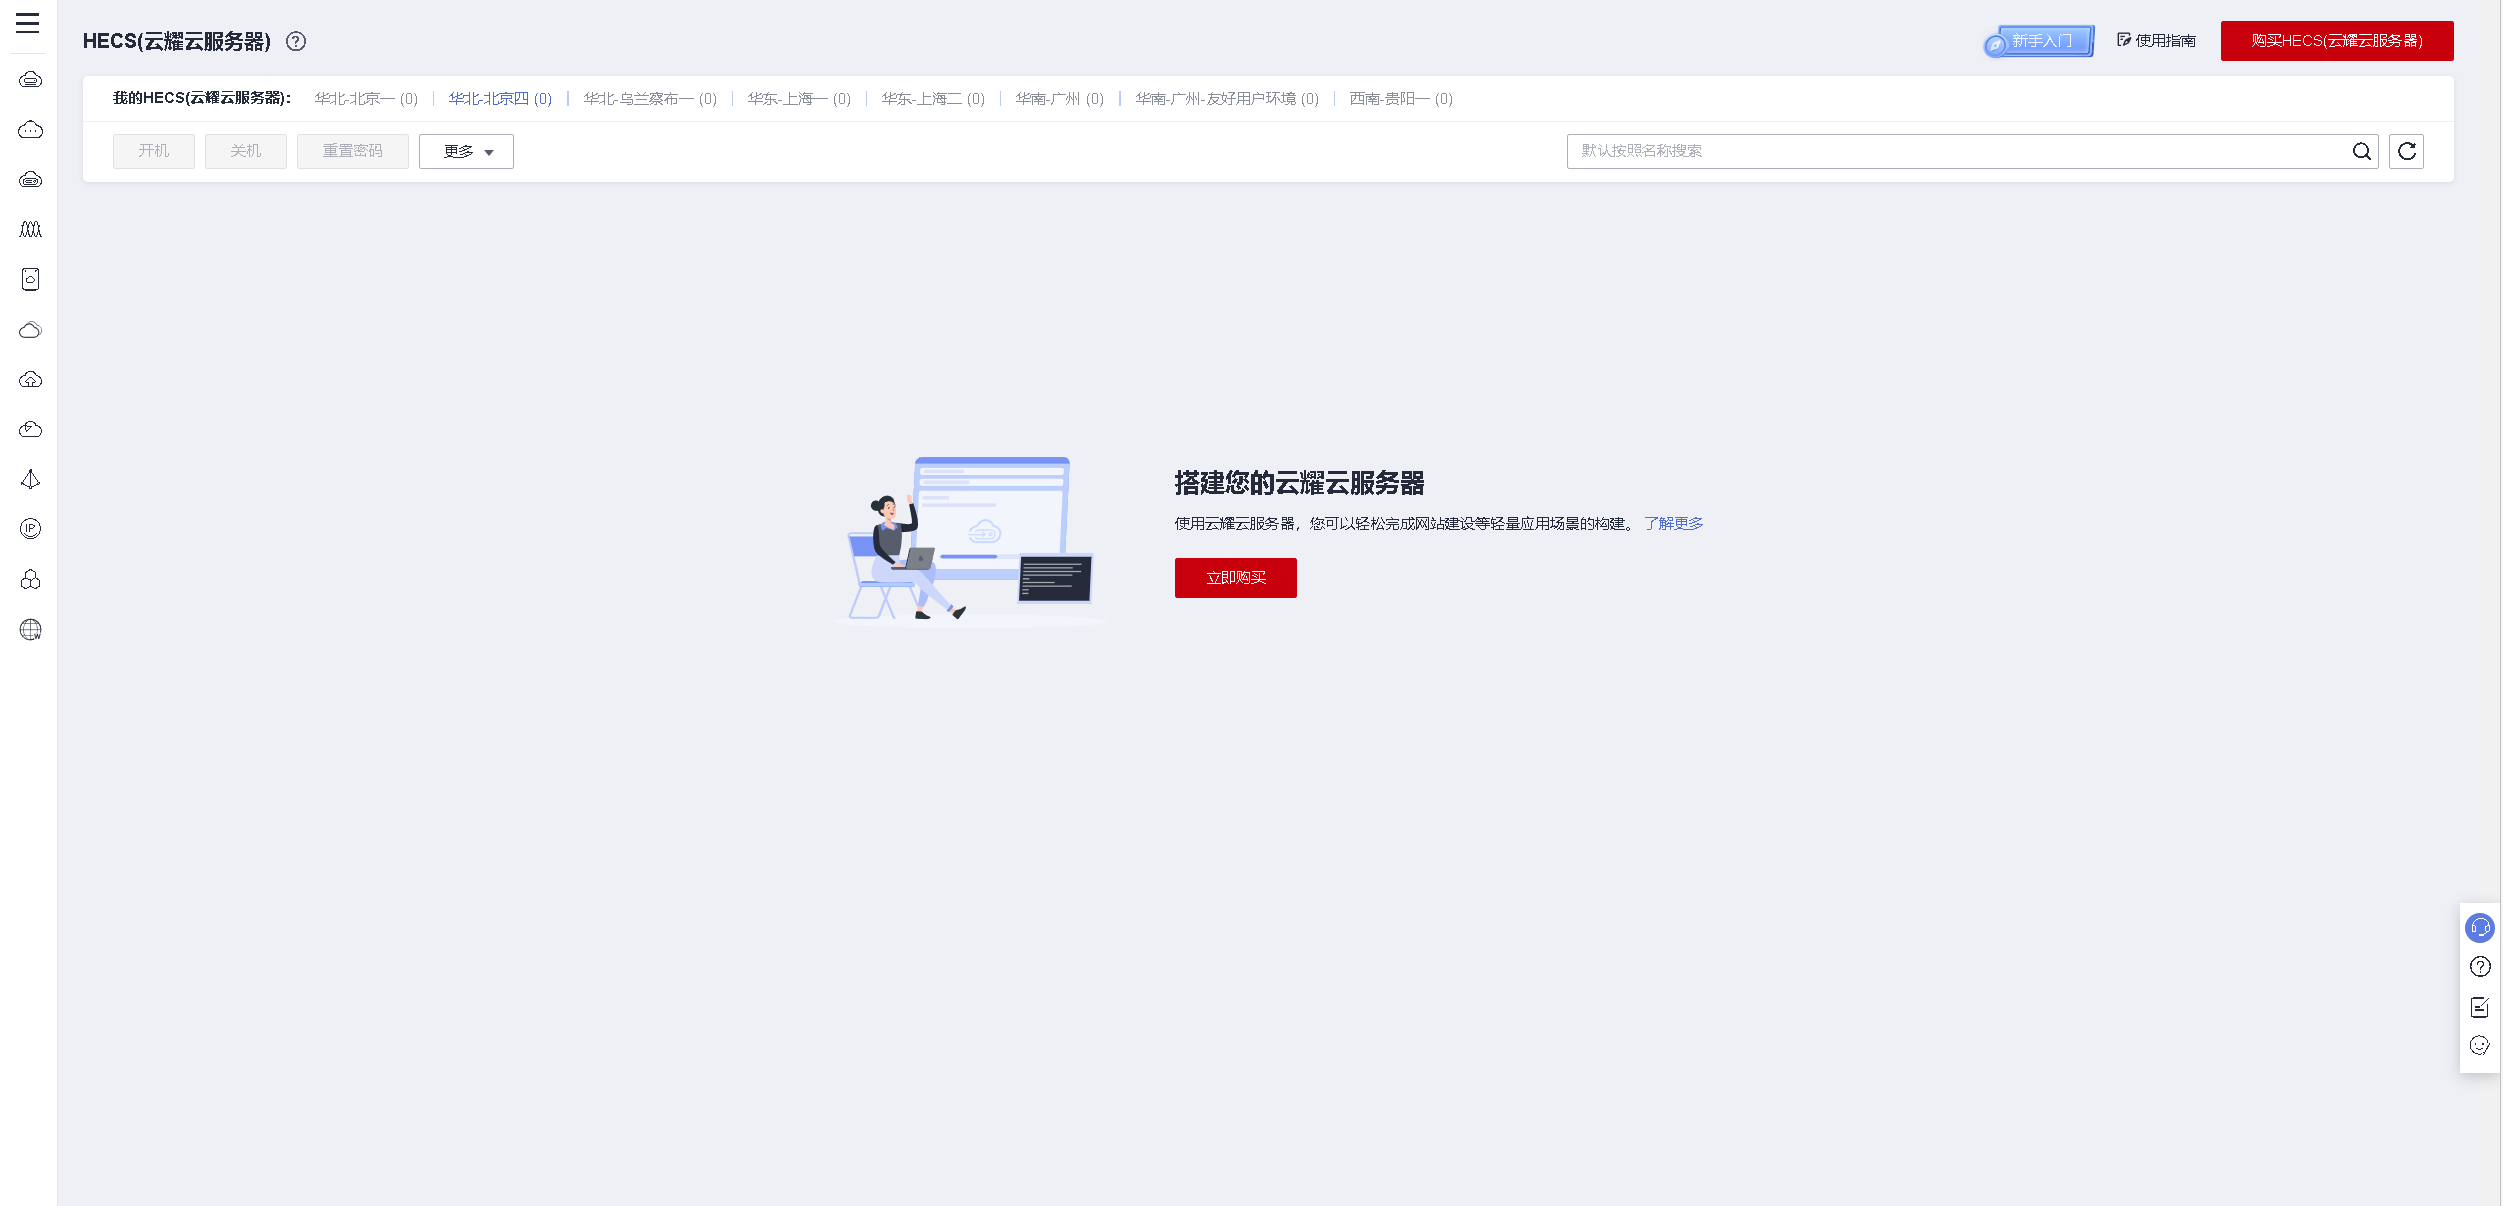Click the name search input field

point(1950,151)
